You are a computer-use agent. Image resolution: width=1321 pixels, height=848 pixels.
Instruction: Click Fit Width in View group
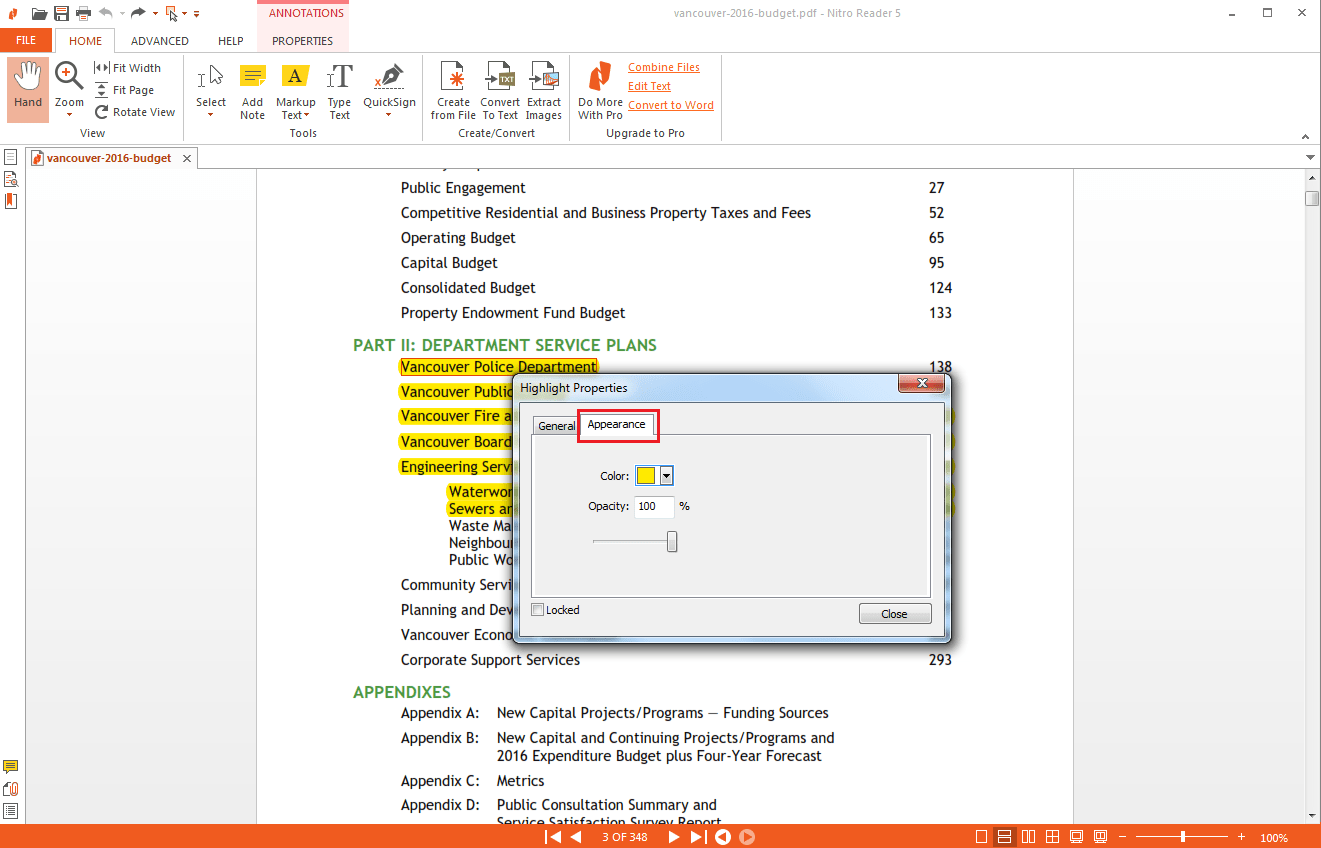coord(127,68)
